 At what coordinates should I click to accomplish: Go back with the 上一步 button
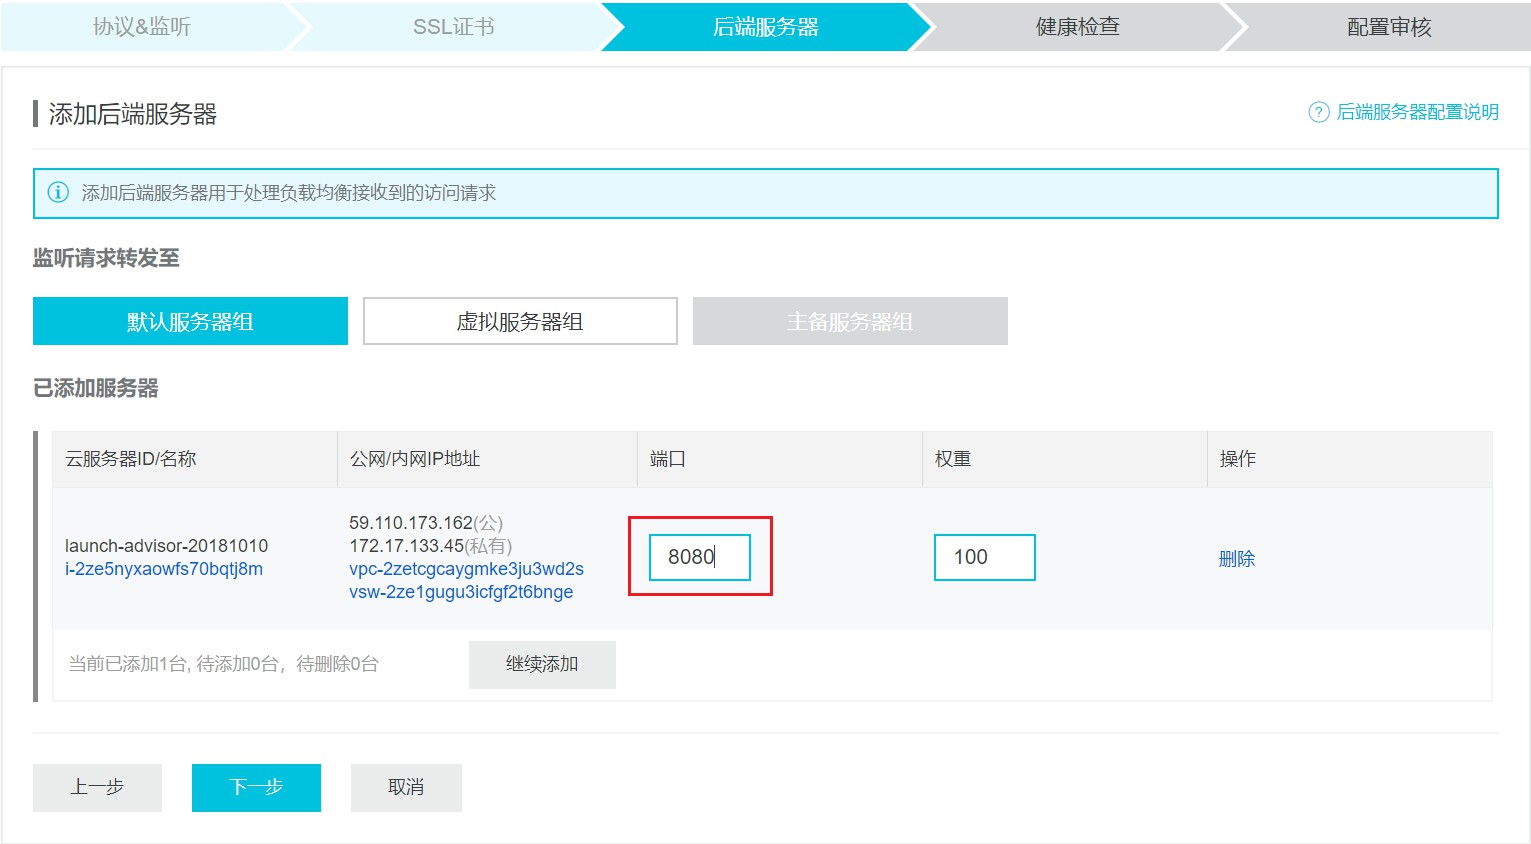click(x=97, y=787)
